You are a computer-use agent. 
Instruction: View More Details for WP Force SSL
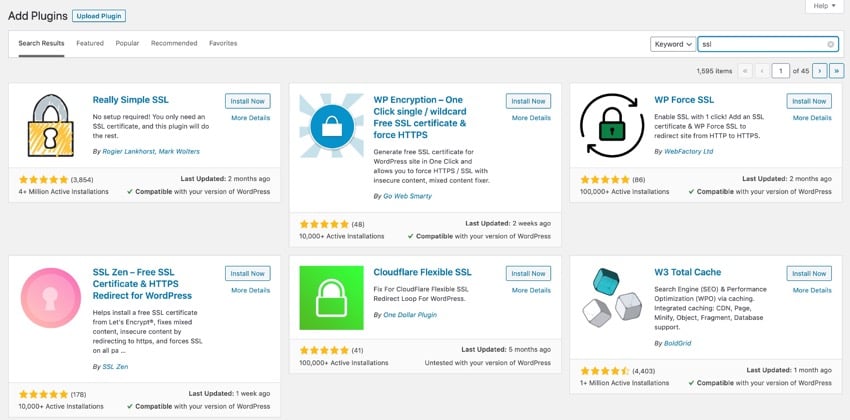(x=810, y=118)
